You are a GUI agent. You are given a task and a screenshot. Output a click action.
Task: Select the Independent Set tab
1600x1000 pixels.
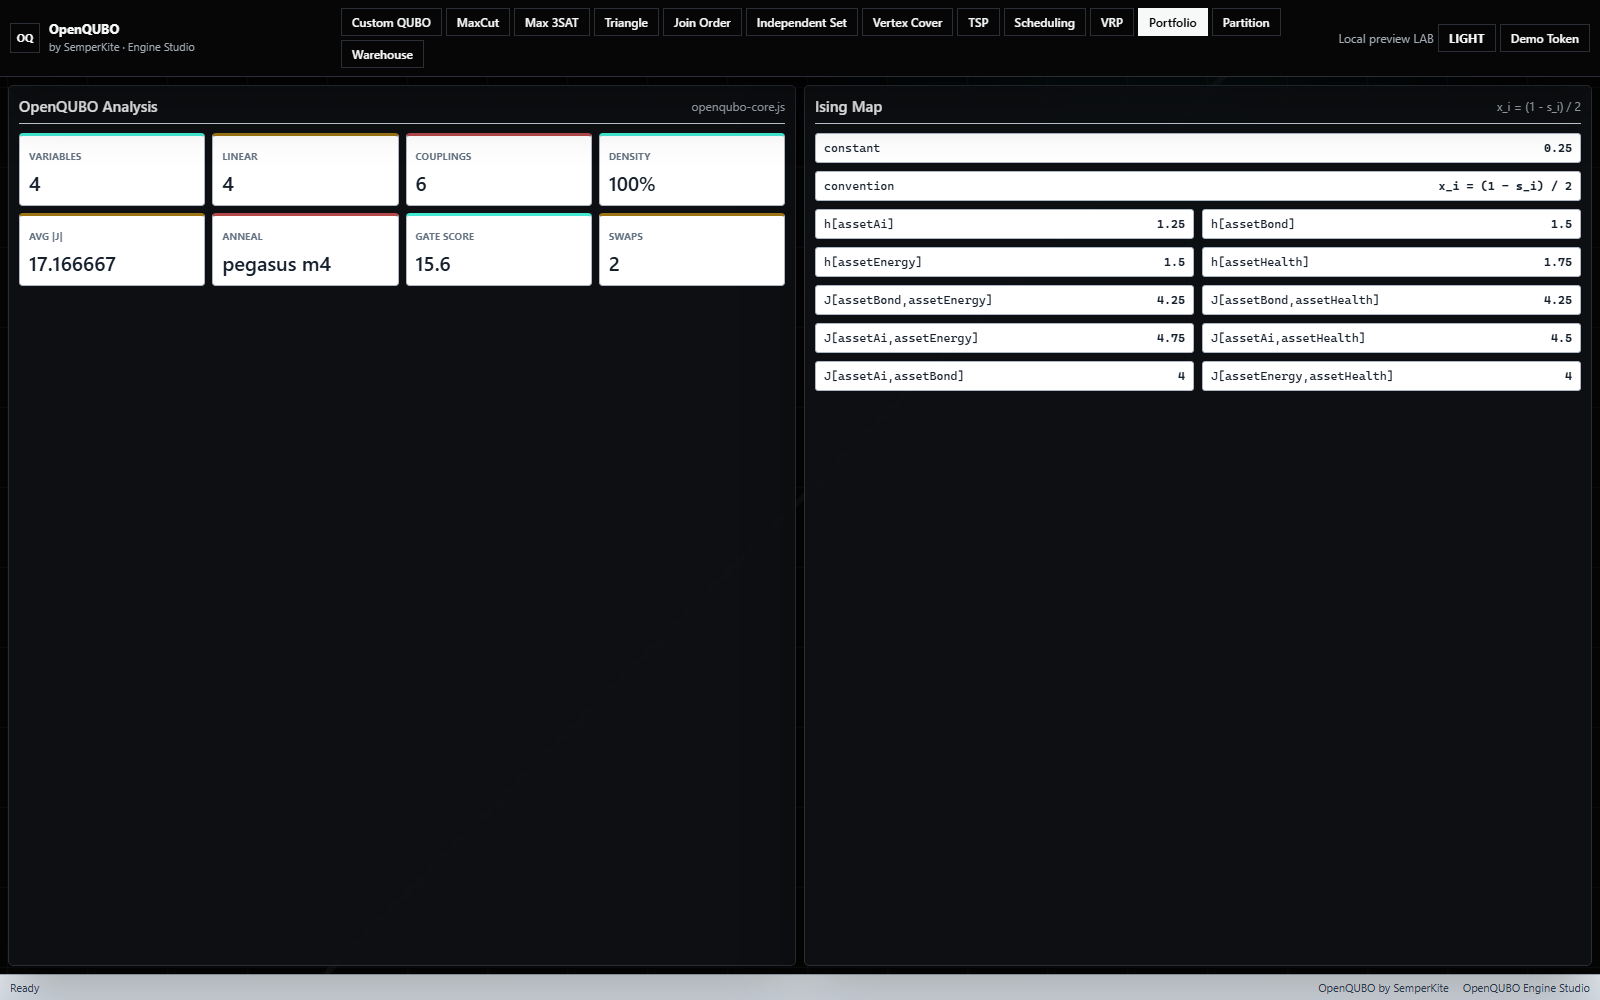point(801,22)
